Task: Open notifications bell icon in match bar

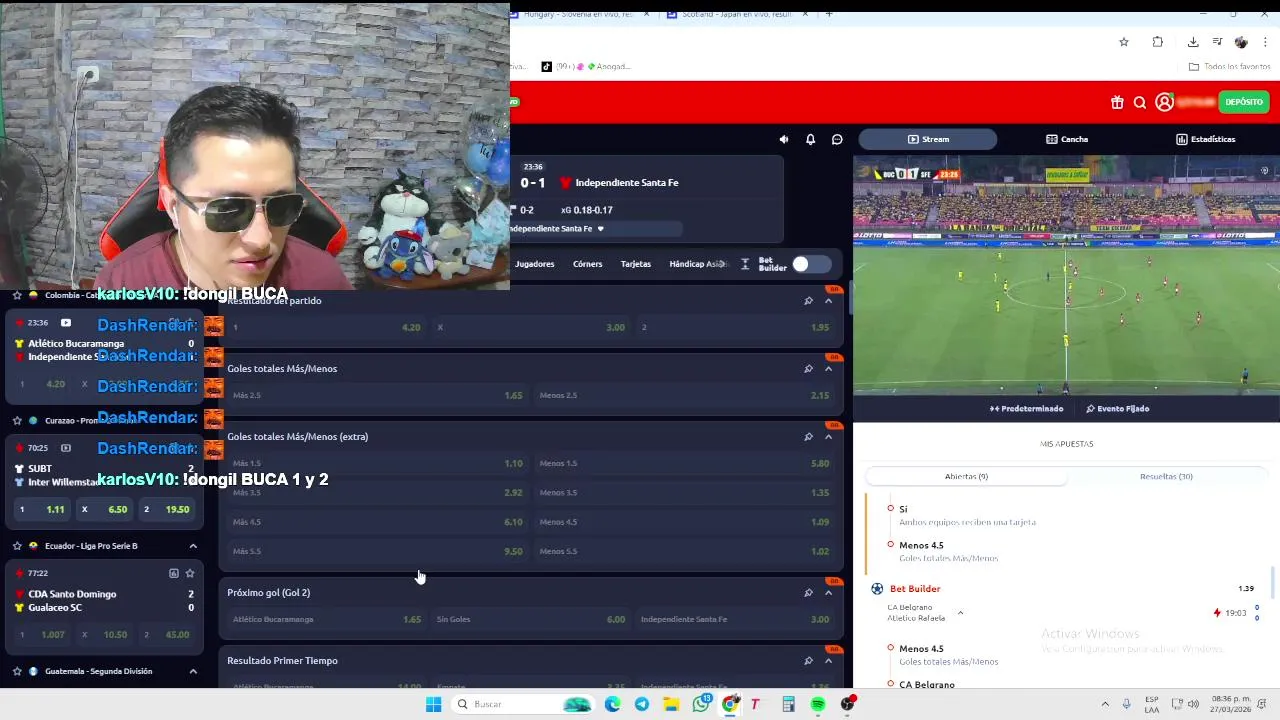Action: click(810, 139)
